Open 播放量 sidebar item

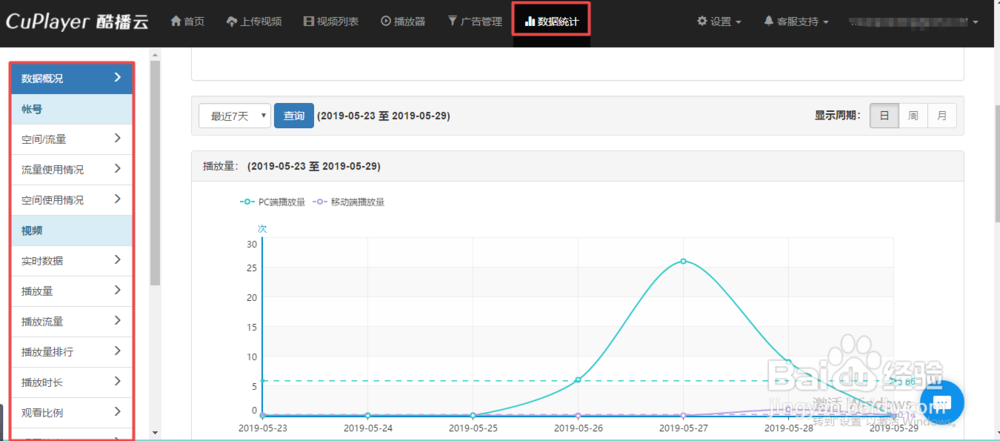tap(71, 291)
